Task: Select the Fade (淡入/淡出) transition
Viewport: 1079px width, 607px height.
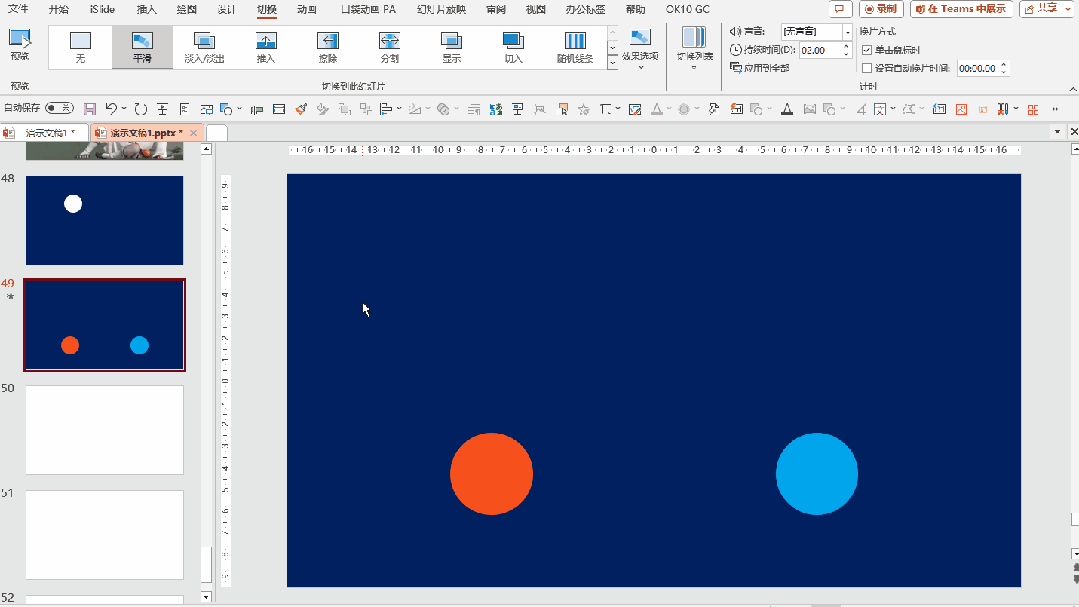Action: point(204,47)
